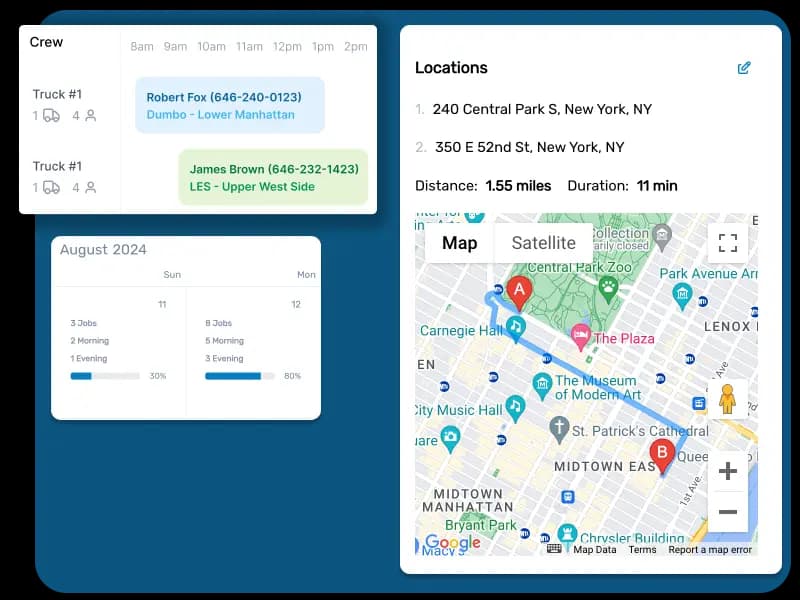Click the 8 Jobs entry on Monday
Screen dimensions: 800x600
pyautogui.click(x=218, y=323)
